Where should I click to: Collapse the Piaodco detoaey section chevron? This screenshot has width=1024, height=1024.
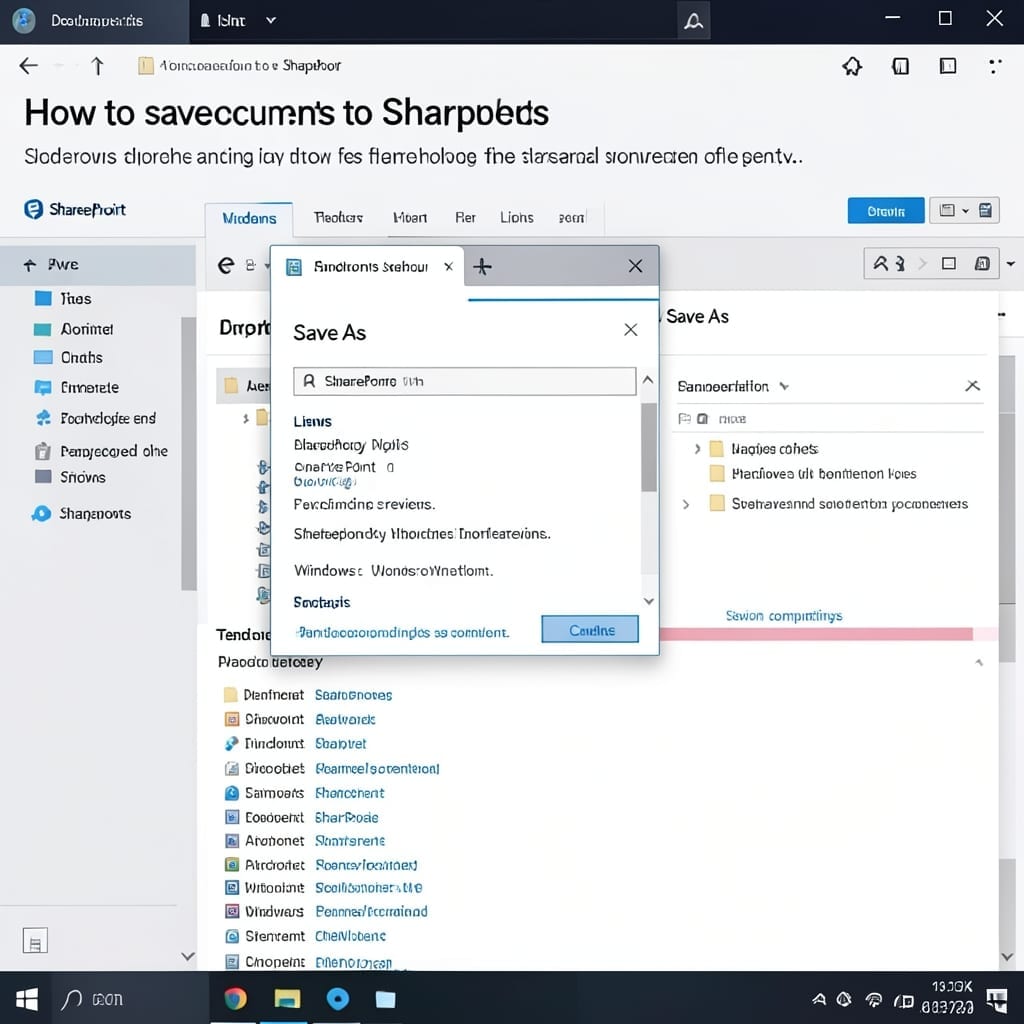click(x=978, y=662)
